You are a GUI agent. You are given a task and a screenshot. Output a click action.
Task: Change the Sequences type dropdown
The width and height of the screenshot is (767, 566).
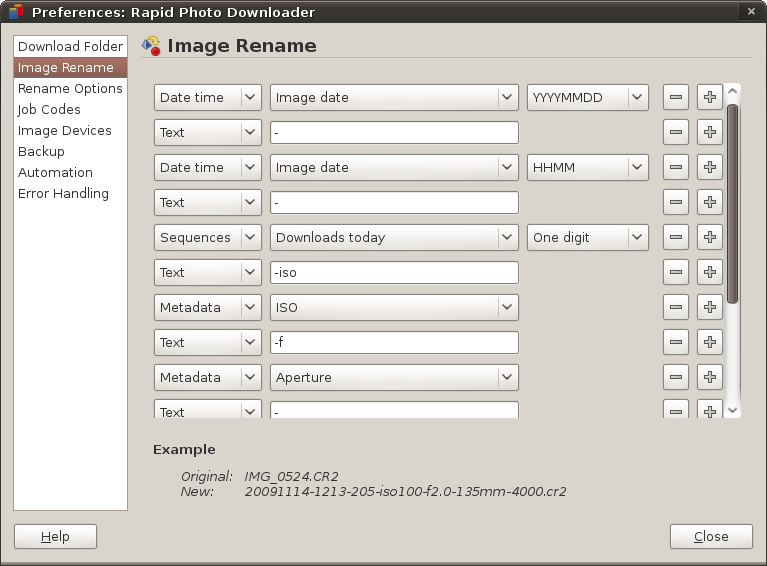(x=207, y=237)
